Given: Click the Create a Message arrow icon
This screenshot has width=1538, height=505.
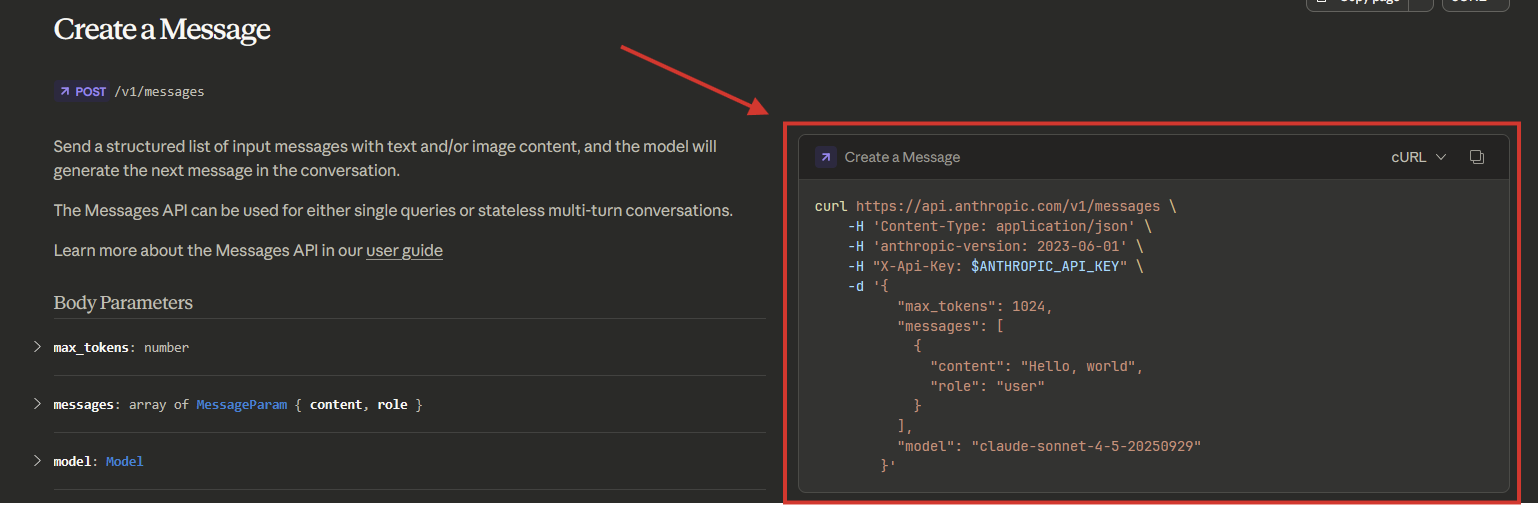Looking at the screenshot, I should (826, 157).
